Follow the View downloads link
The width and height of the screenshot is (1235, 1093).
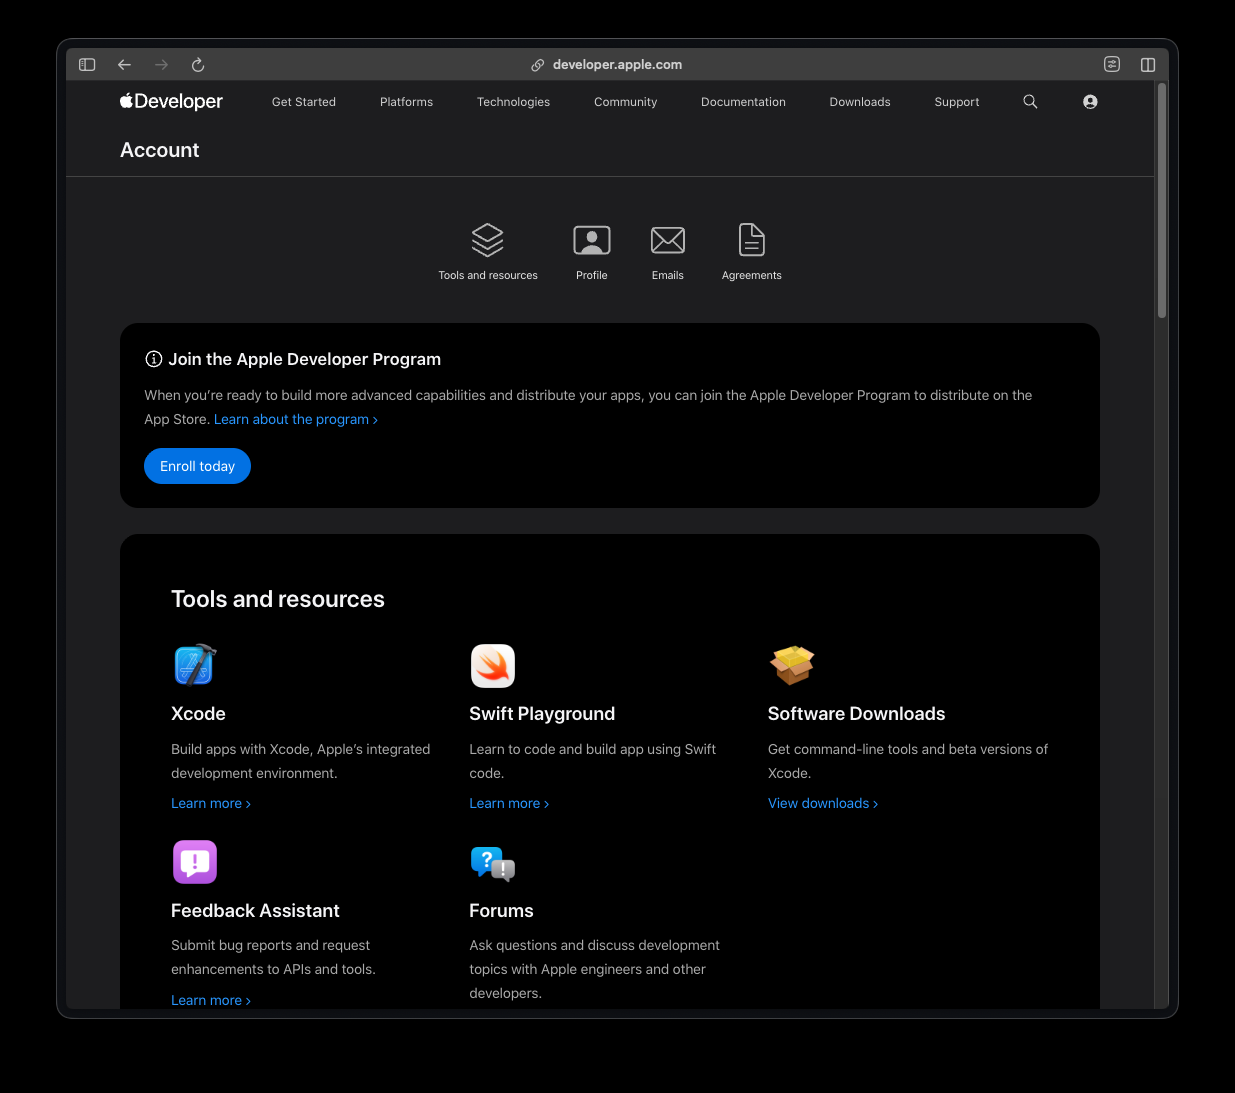pyautogui.click(x=823, y=803)
